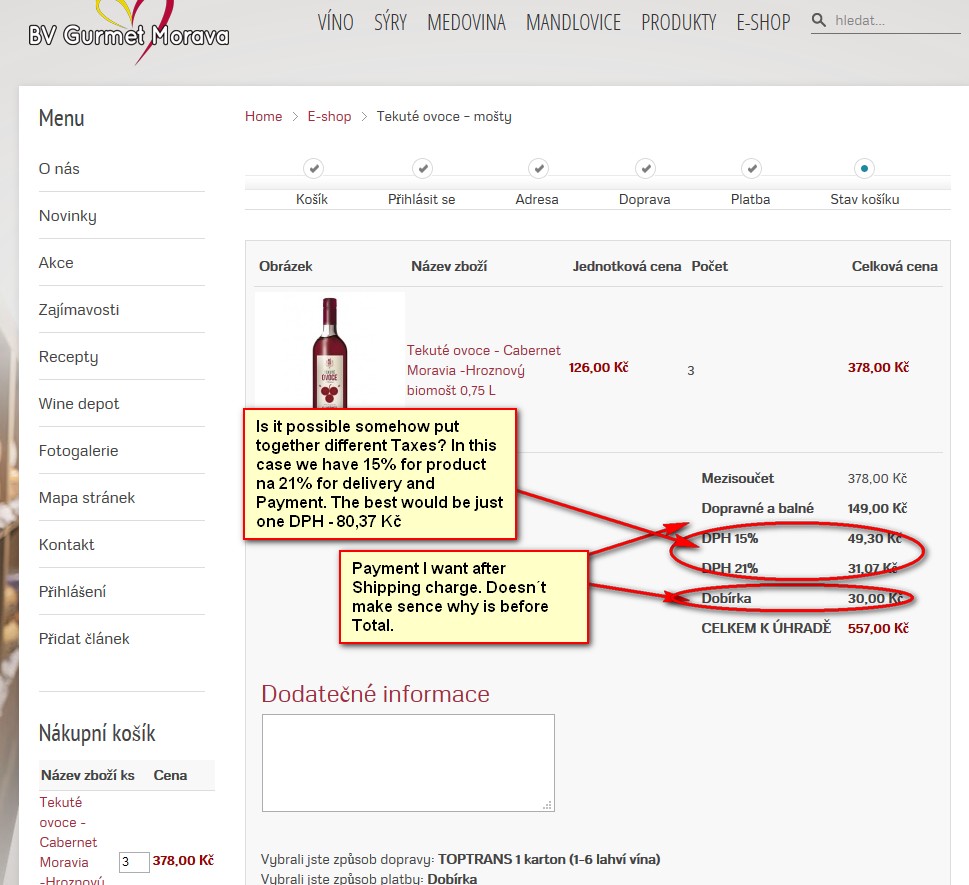Open Zajímavosti in sidebar menu
Image resolution: width=969 pixels, height=885 pixels.
click(x=78, y=310)
